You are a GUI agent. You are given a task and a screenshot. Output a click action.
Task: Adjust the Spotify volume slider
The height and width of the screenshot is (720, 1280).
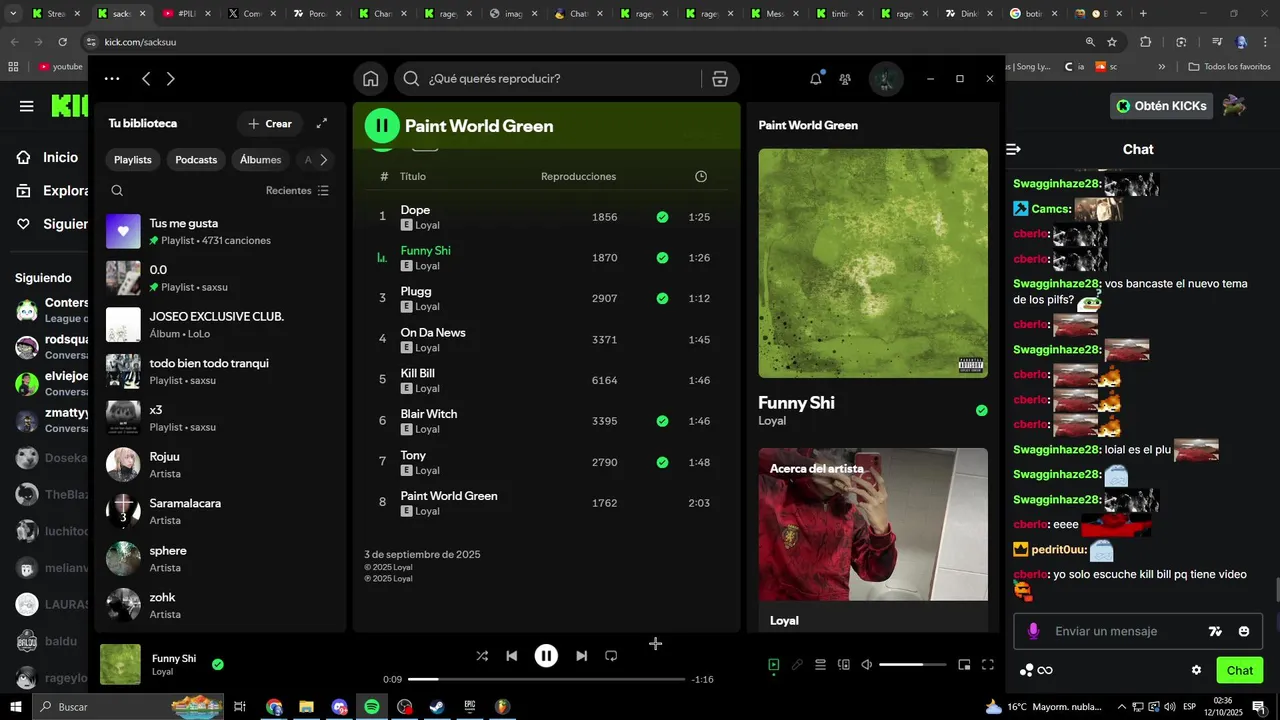(915, 664)
